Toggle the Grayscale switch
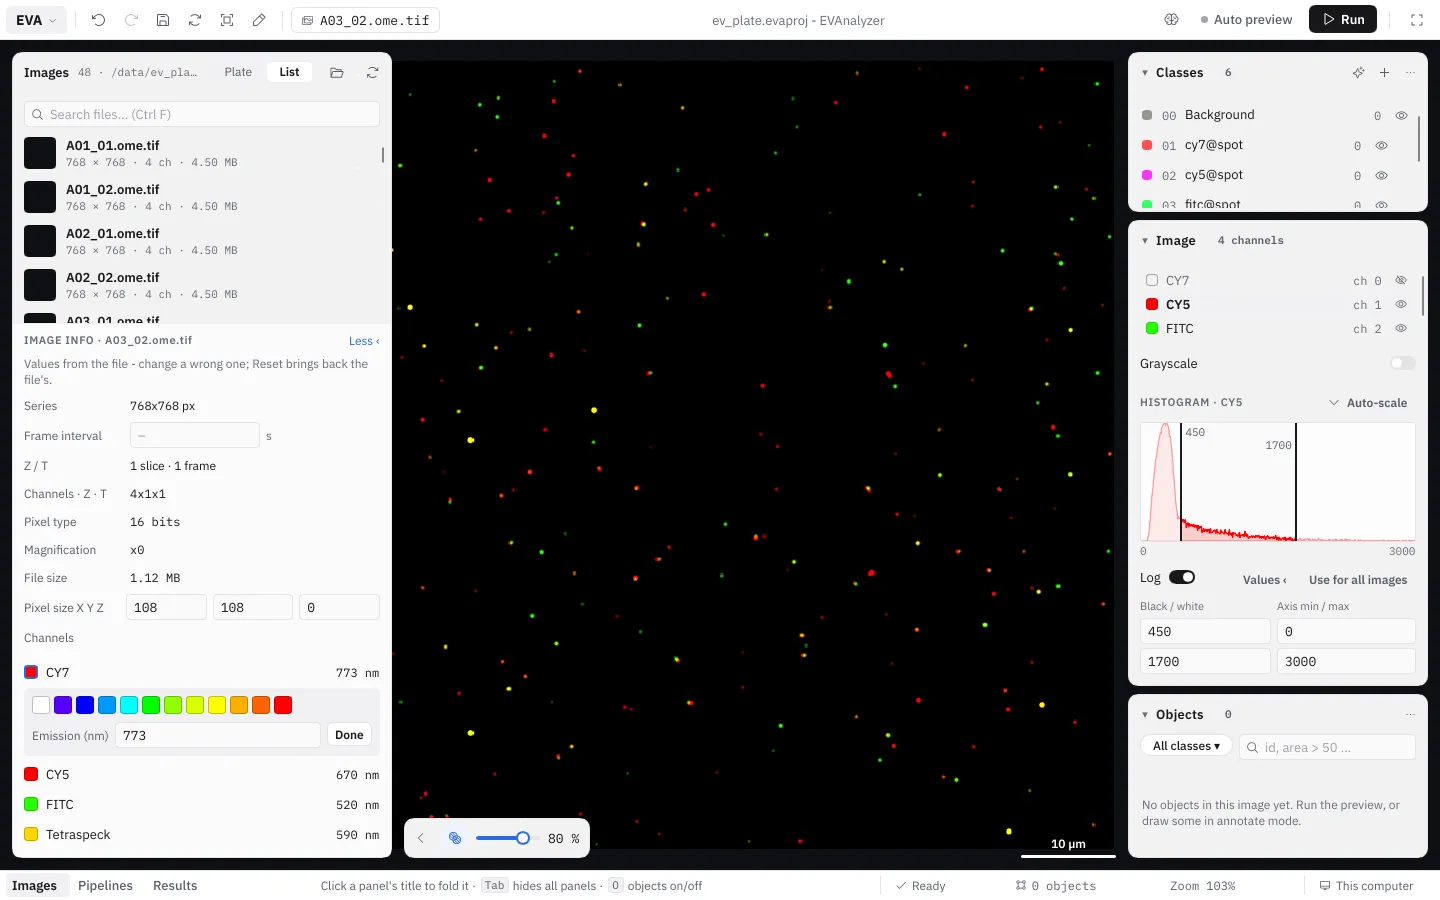The height and width of the screenshot is (900, 1440). tap(1403, 363)
